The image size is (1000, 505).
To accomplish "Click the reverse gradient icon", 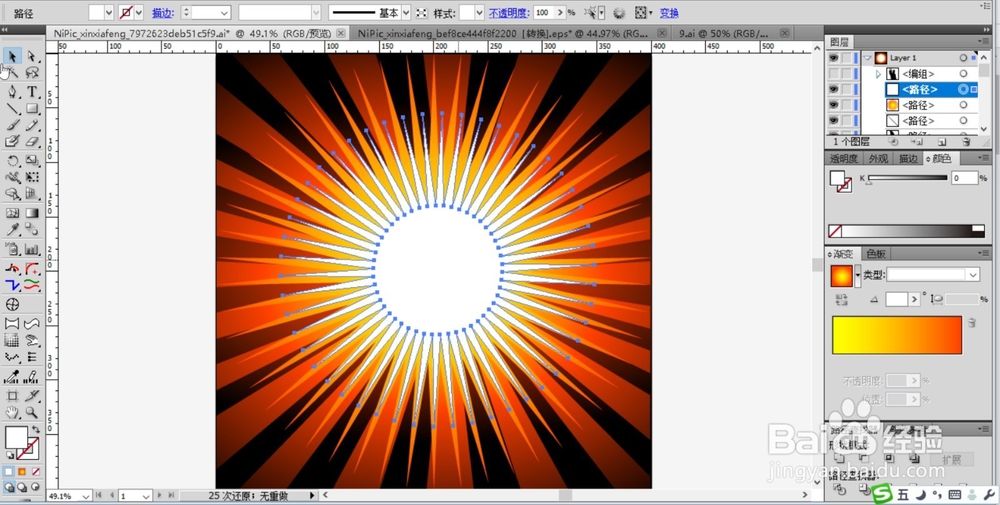I will 841,299.
